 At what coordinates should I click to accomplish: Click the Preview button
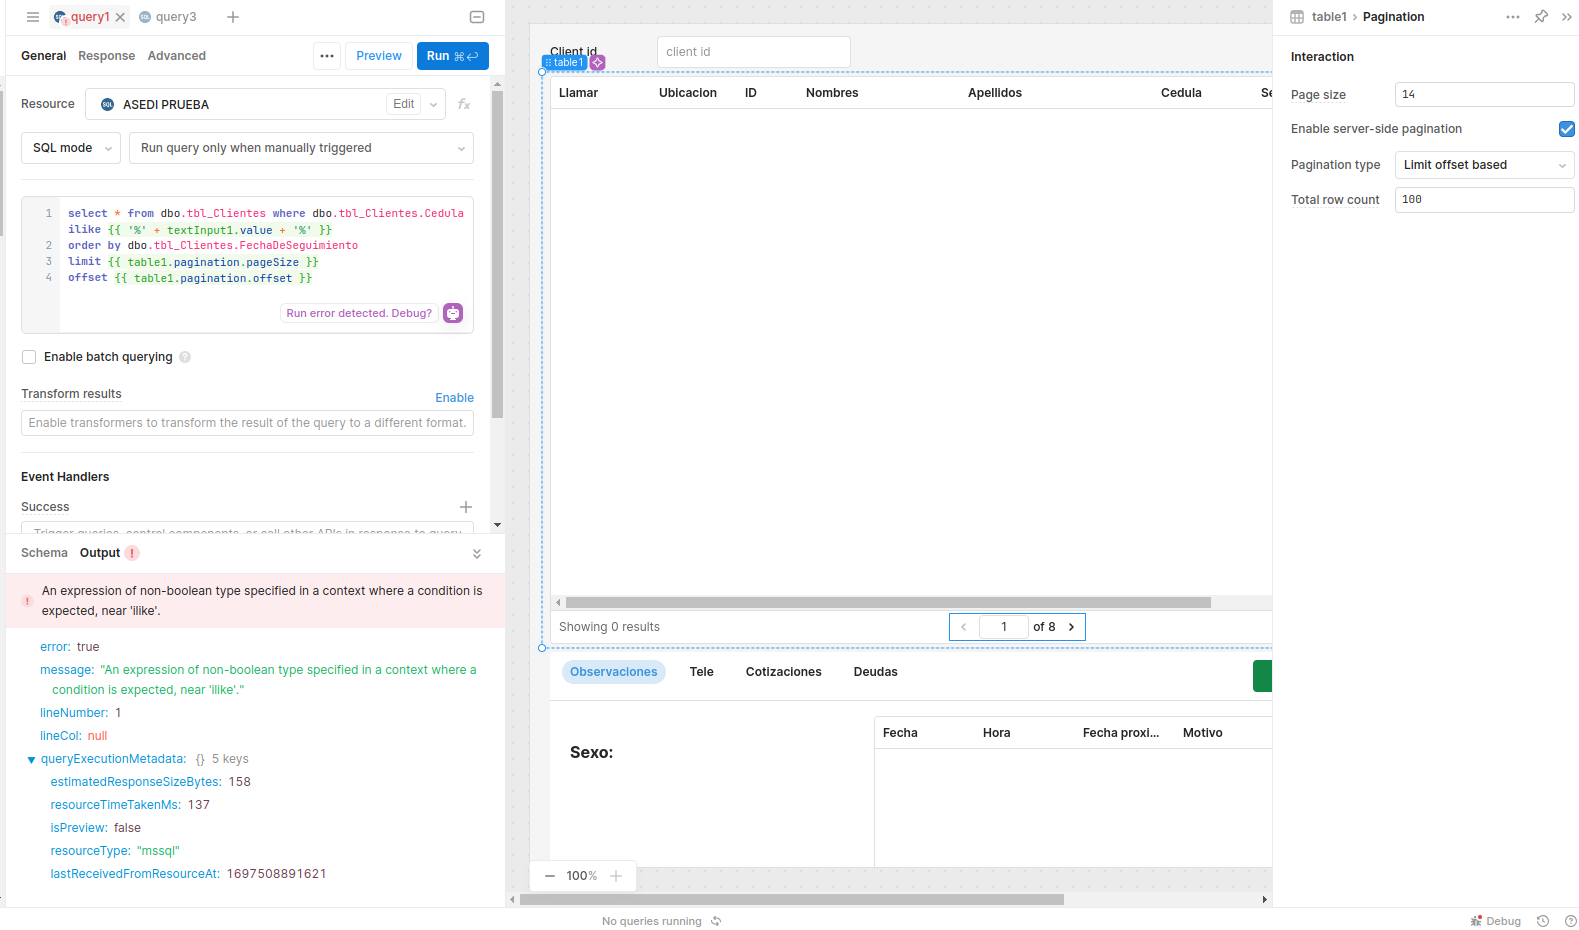(379, 56)
